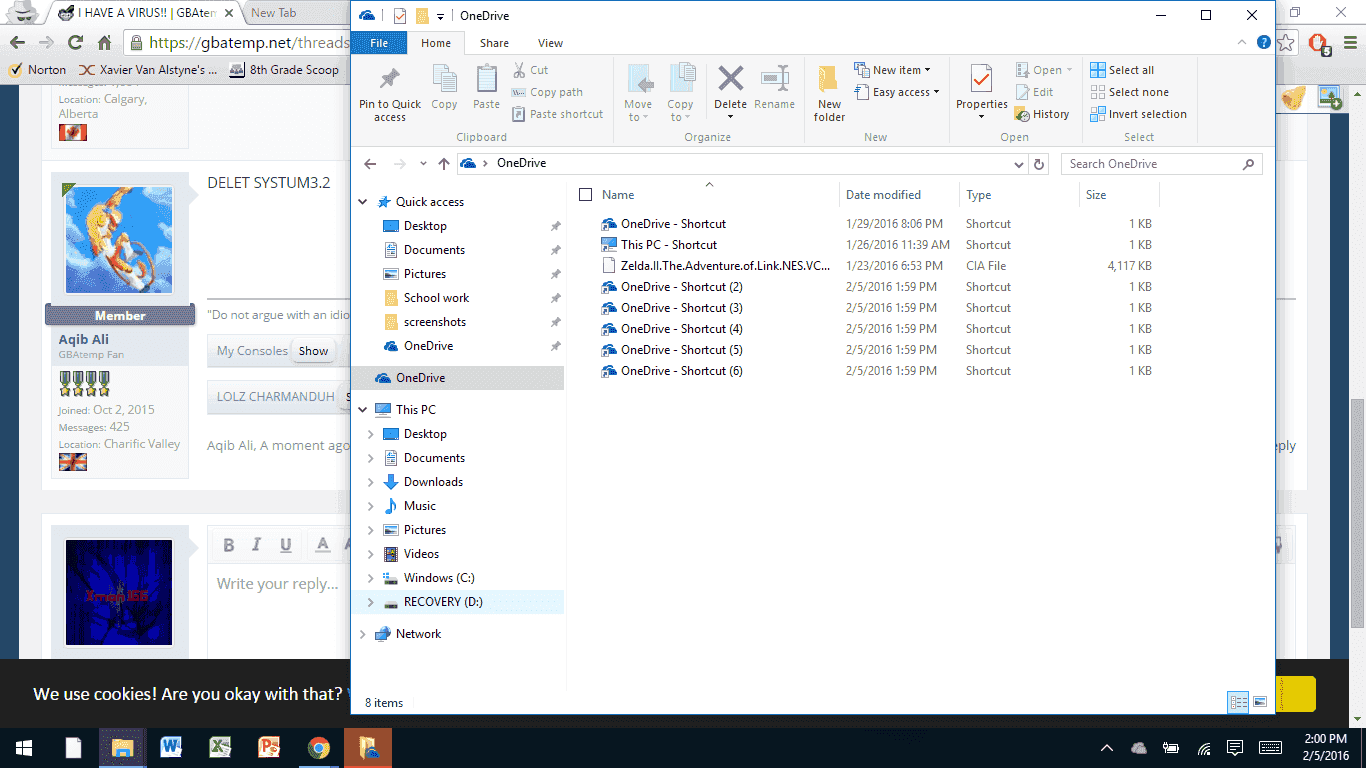Screen dimensions: 1366x768
Task: Open Chrome from the taskbar
Action: 318,747
